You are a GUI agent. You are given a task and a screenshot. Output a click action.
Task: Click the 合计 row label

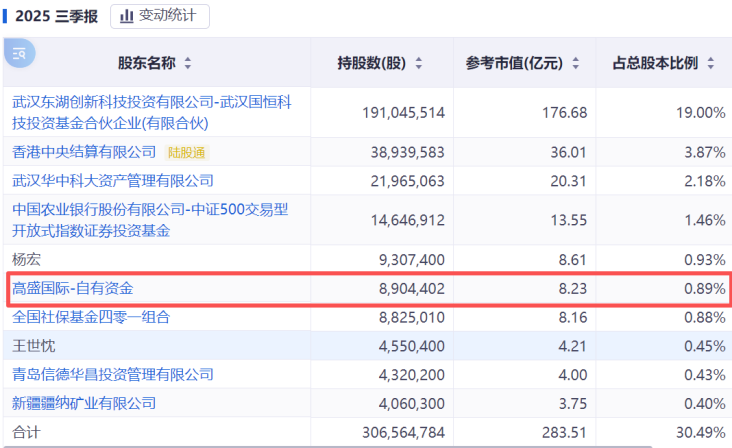[27, 432]
